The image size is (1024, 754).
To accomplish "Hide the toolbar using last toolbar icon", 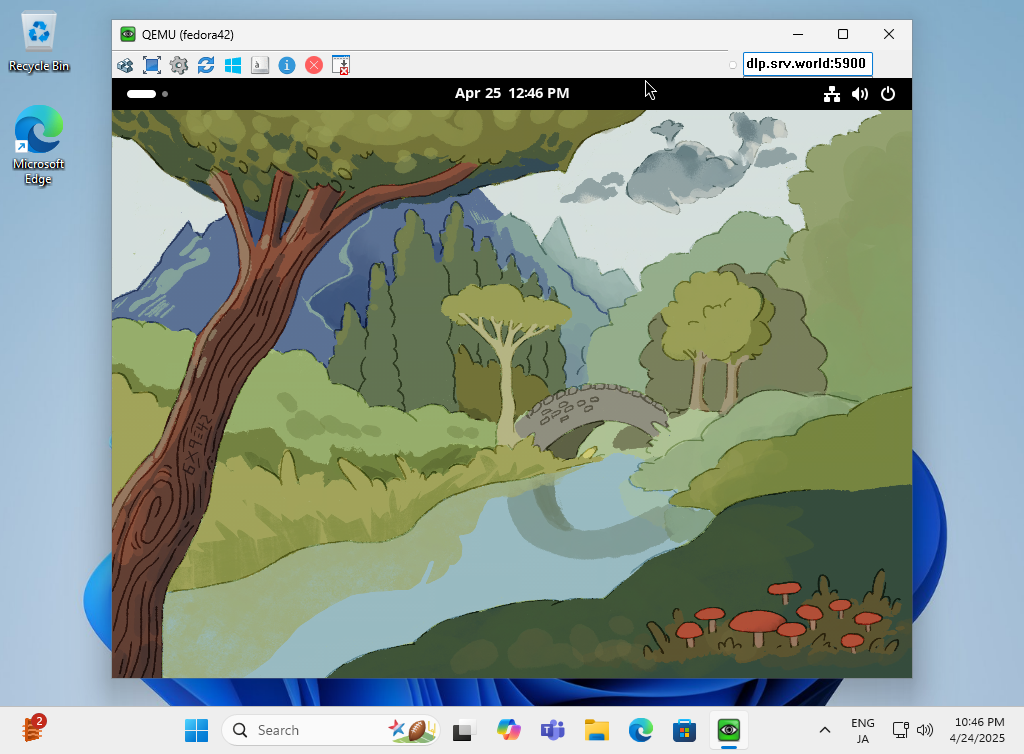I will pyautogui.click(x=341, y=65).
